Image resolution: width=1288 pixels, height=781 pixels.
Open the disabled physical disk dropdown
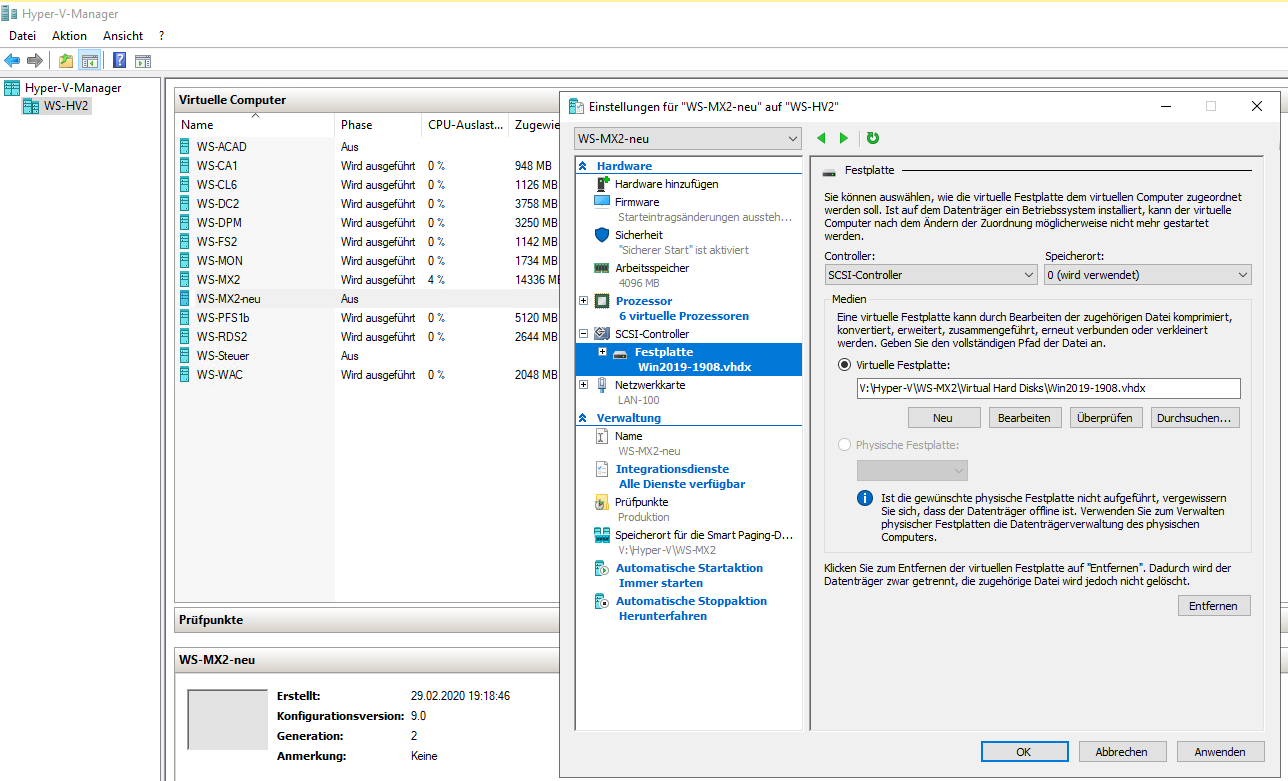pyautogui.click(x=912, y=470)
